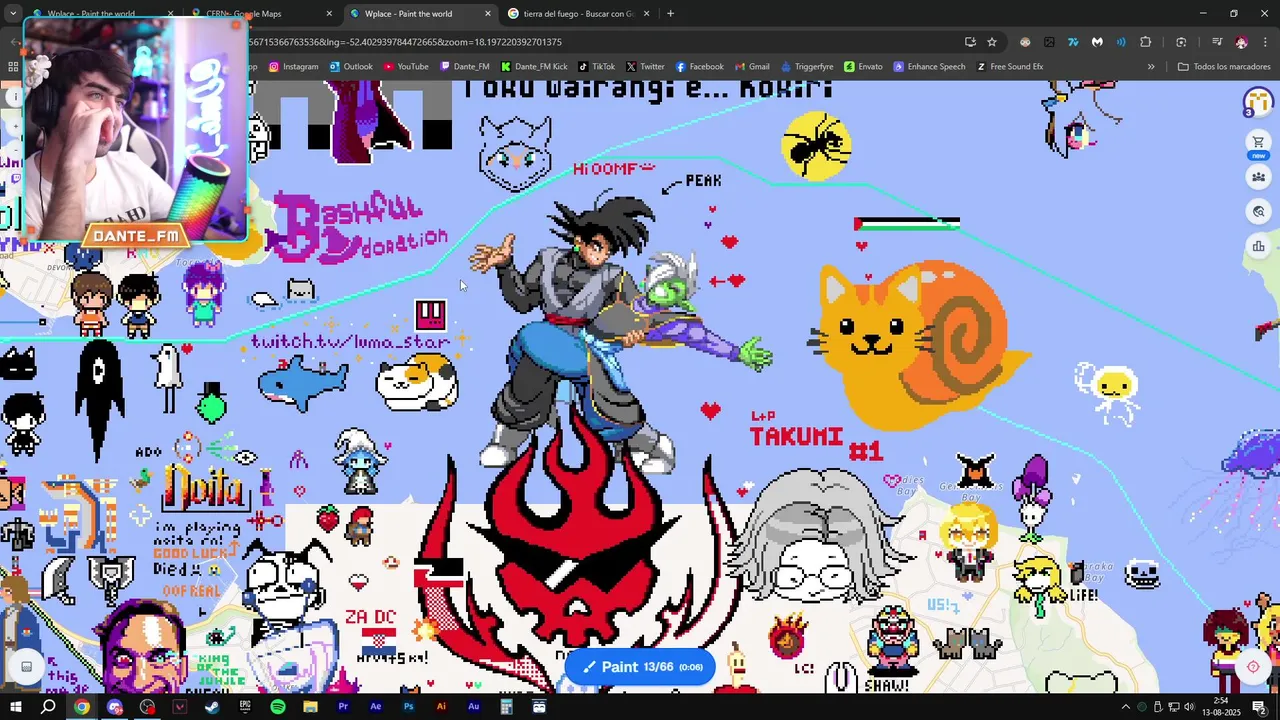Show hidden system tray icons
Image resolution: width=1280 pixels, height=720 pixels.
(x=1126, y=707)
